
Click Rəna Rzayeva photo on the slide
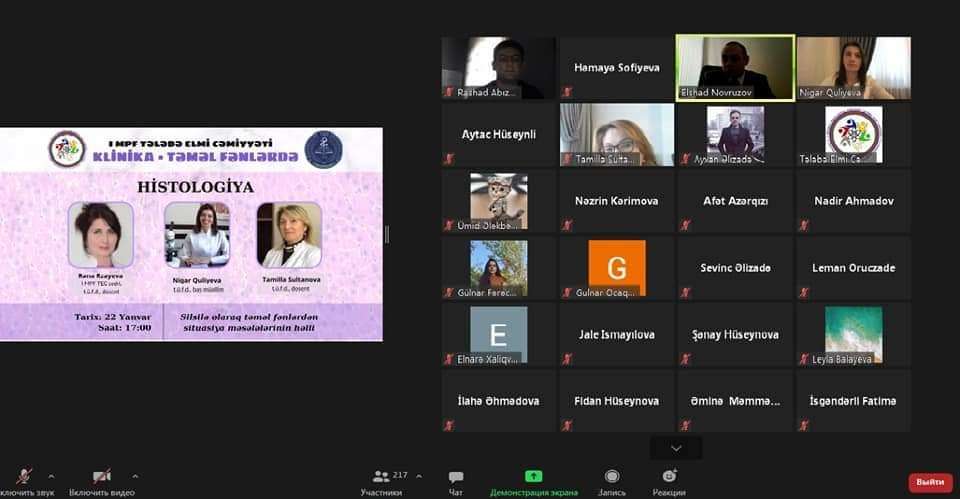(x=100, y=235)
